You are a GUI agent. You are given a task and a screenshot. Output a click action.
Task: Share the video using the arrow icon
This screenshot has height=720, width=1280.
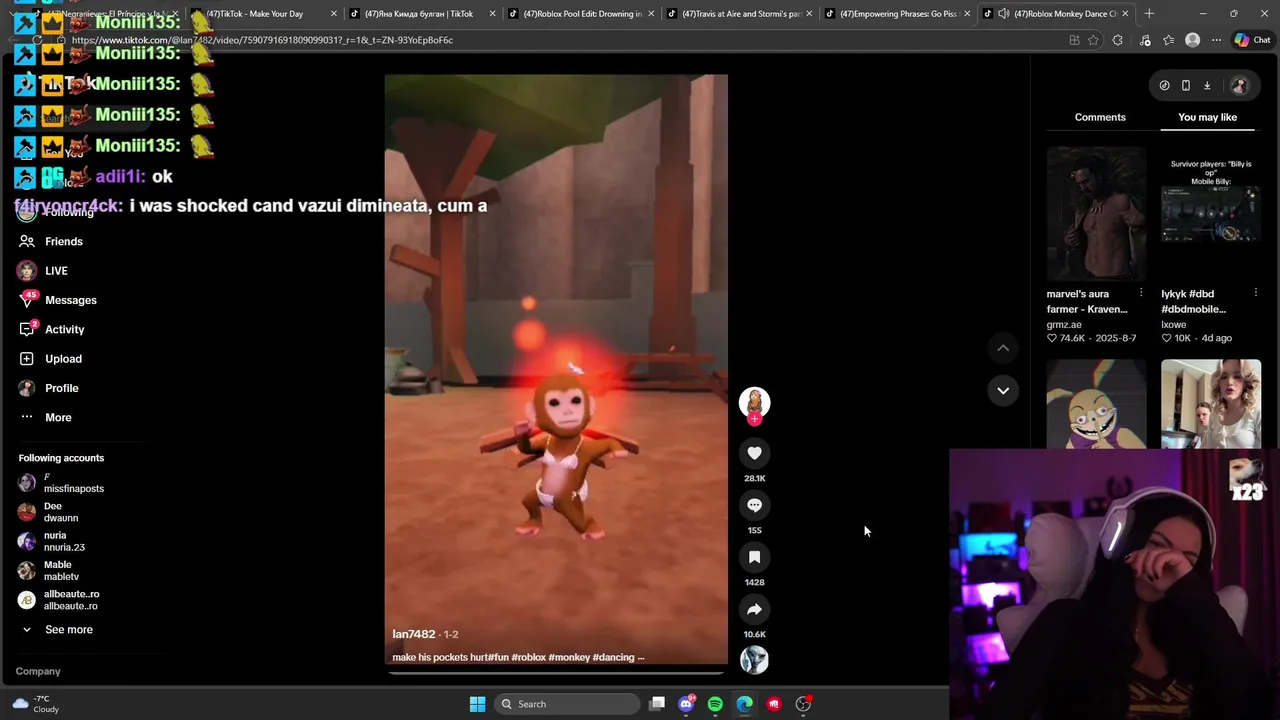pos(754,609)
